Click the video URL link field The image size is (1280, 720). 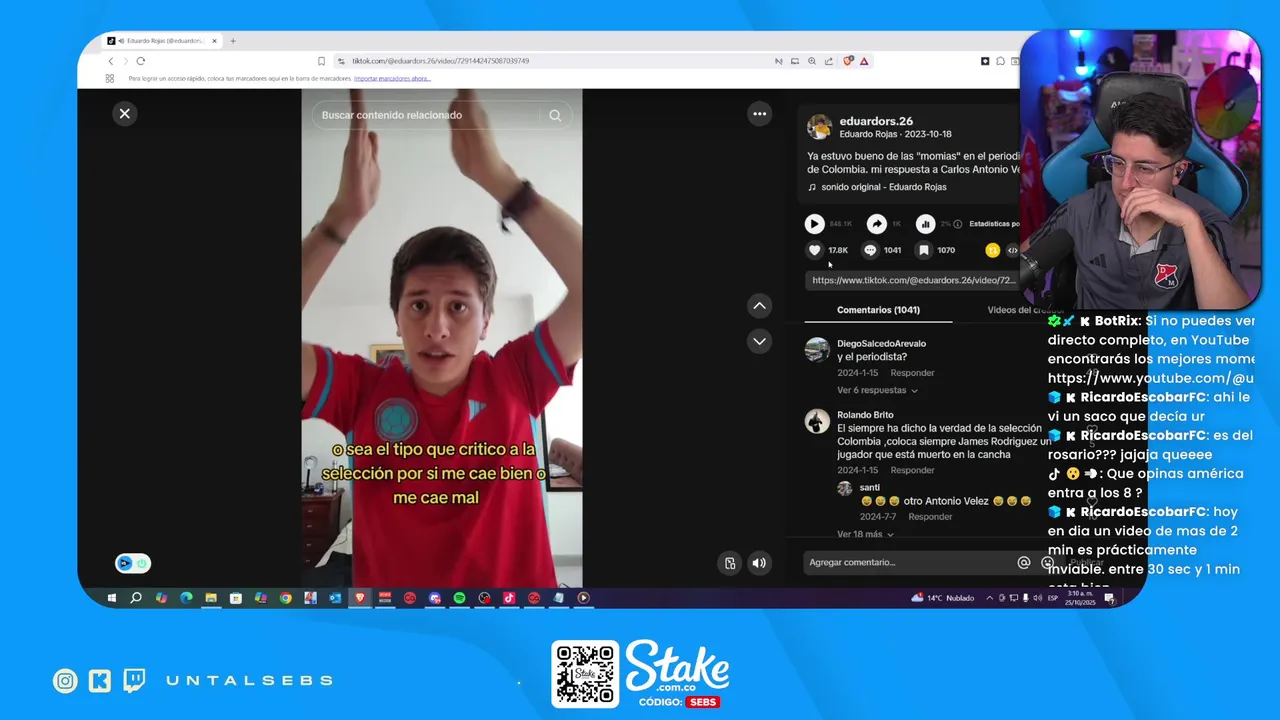tap(913, 280)
